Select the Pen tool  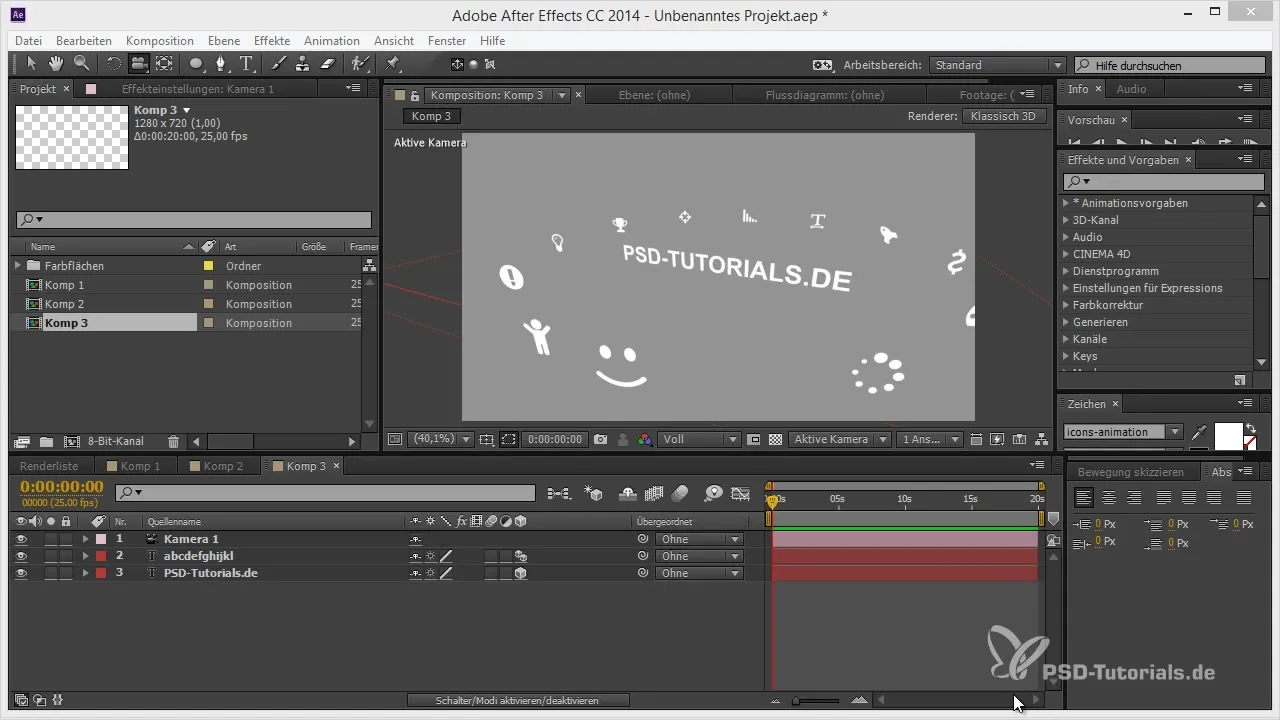tap(221, 64)
